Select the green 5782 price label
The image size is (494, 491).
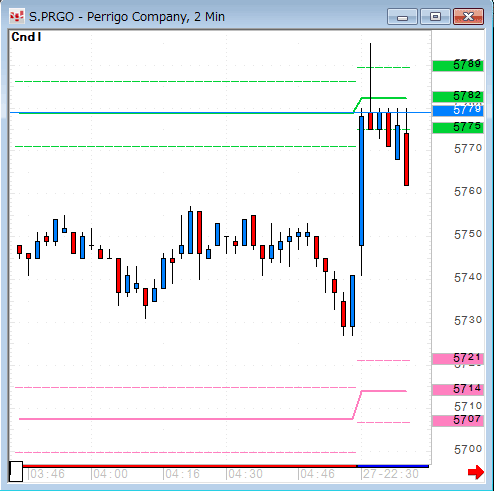click(458, 96)
